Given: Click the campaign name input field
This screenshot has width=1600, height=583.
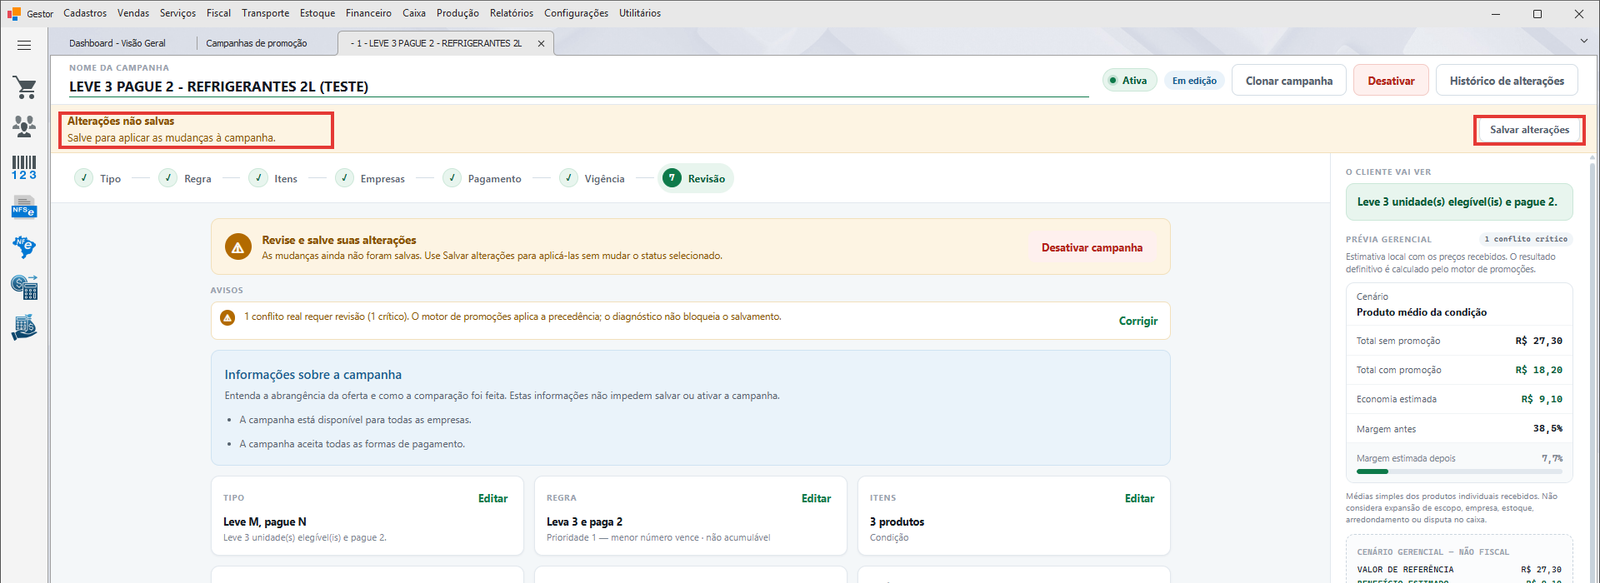Looking at the screenshot, I should [578, 87].
